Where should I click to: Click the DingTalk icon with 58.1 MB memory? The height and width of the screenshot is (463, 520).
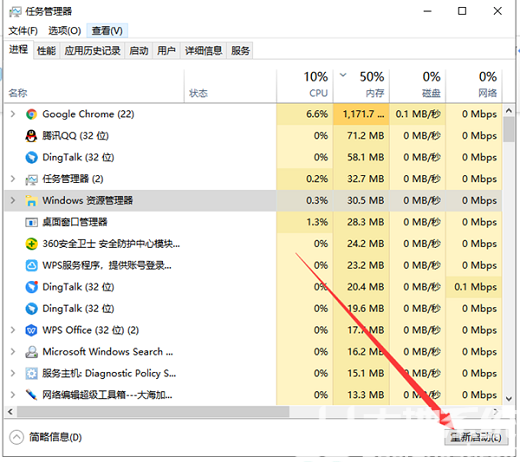31,157
